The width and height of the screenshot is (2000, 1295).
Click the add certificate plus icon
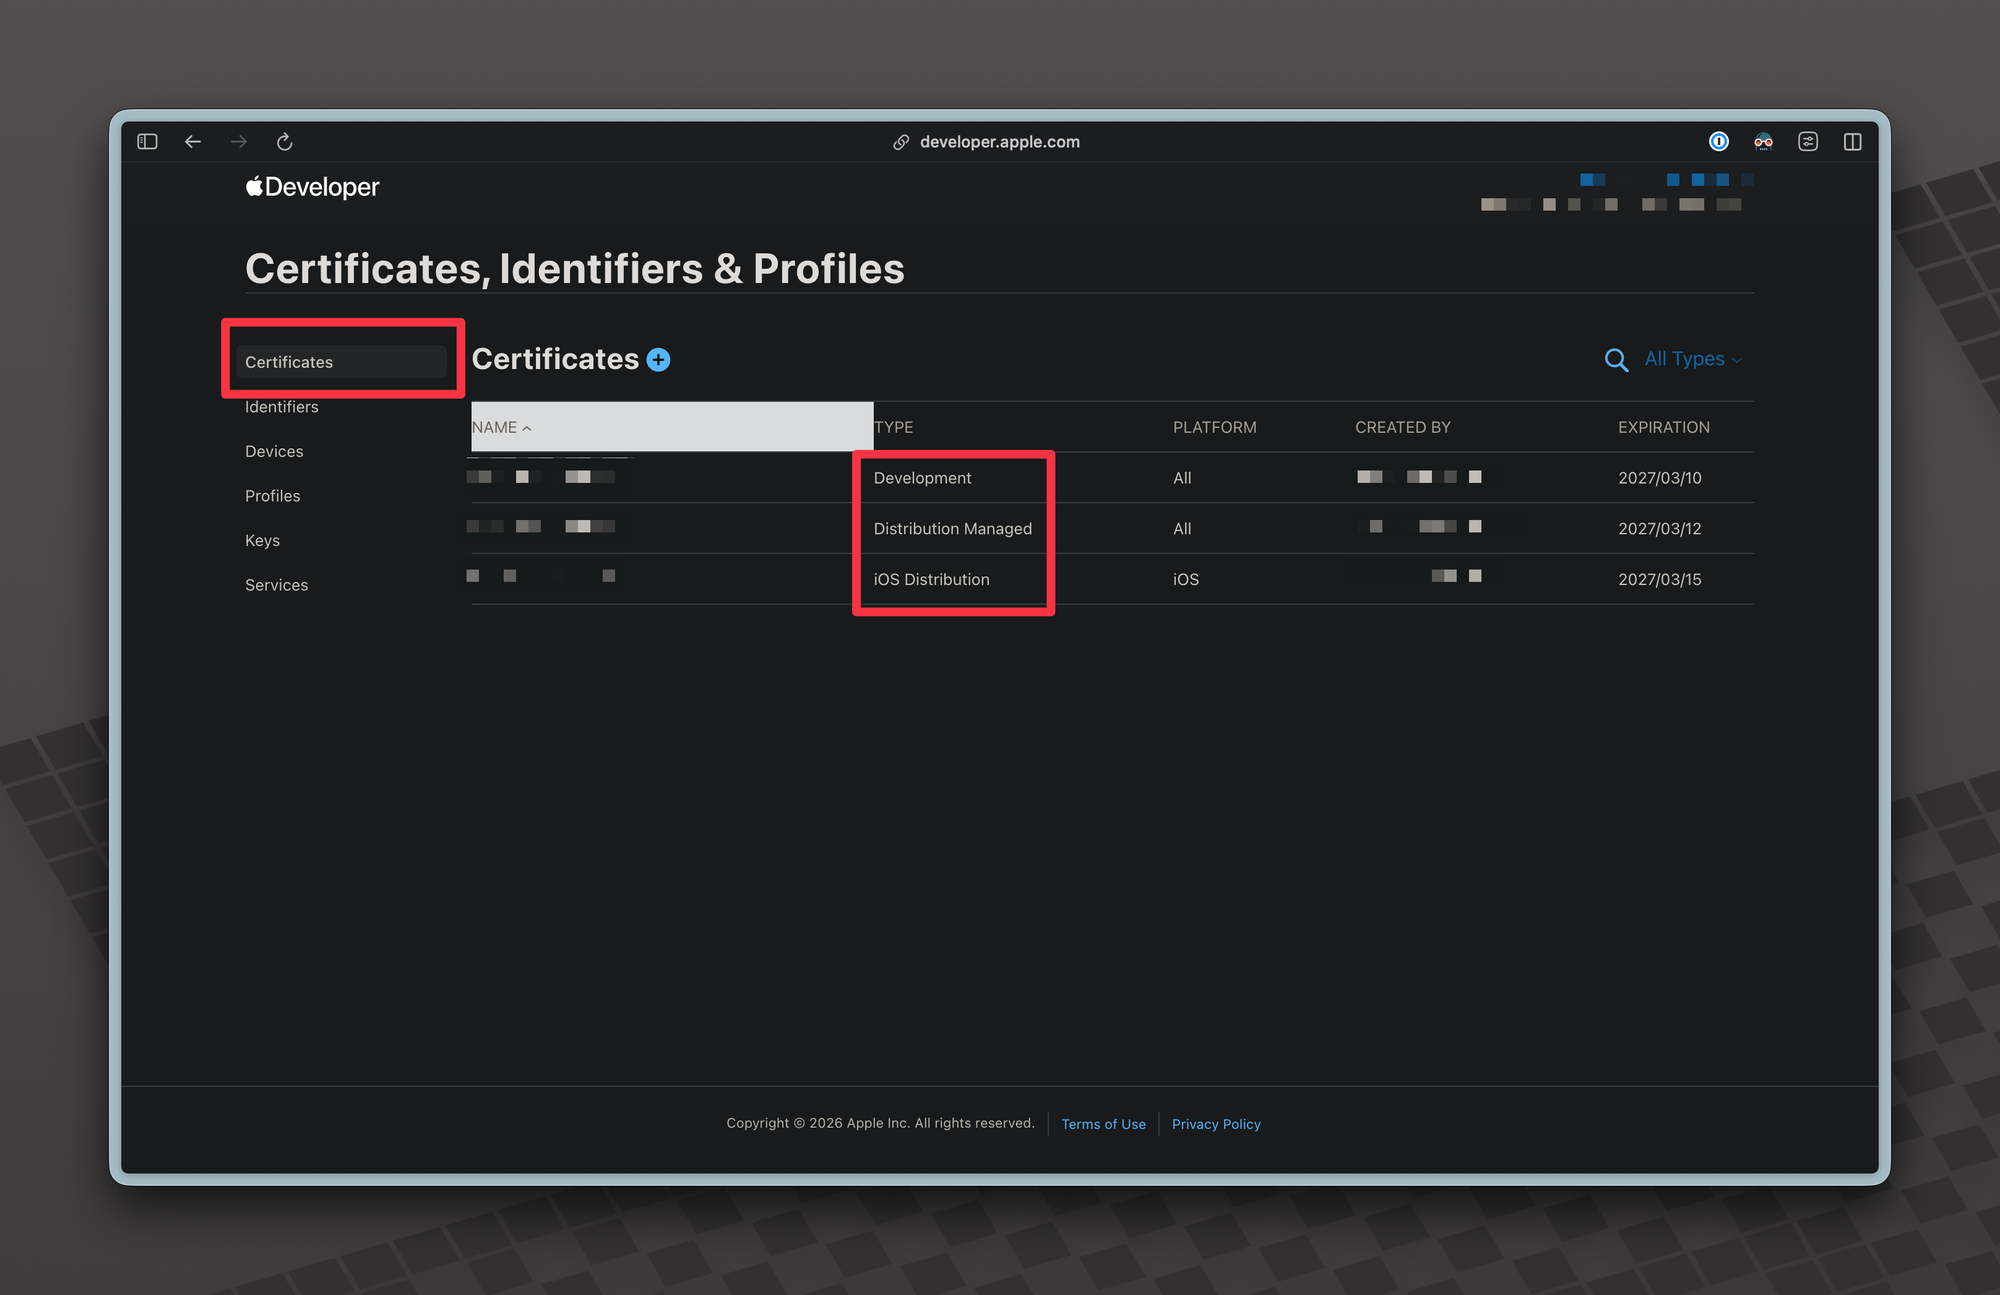click(x=658, y=360)
